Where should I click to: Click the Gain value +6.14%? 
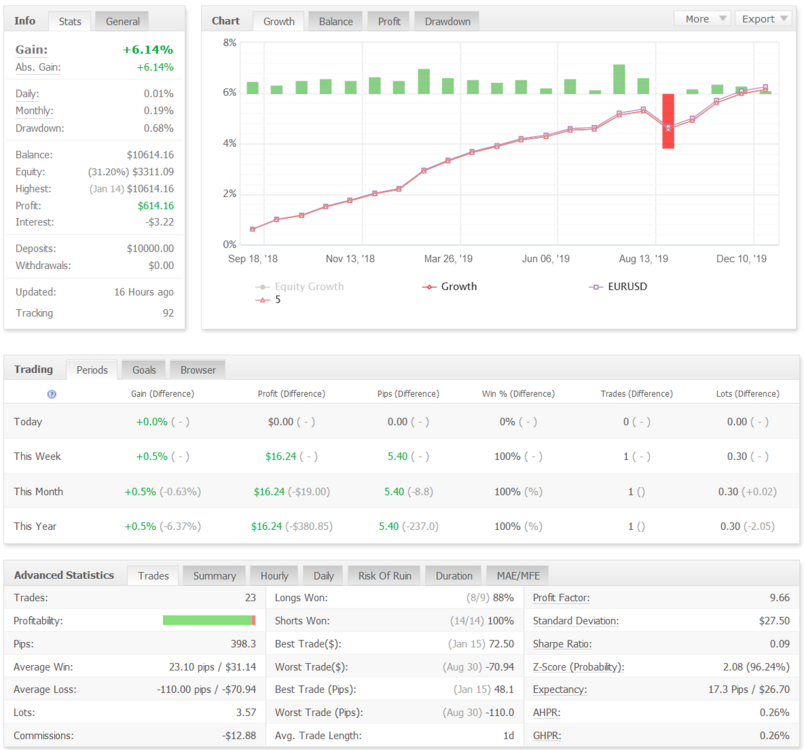[148, 50]
